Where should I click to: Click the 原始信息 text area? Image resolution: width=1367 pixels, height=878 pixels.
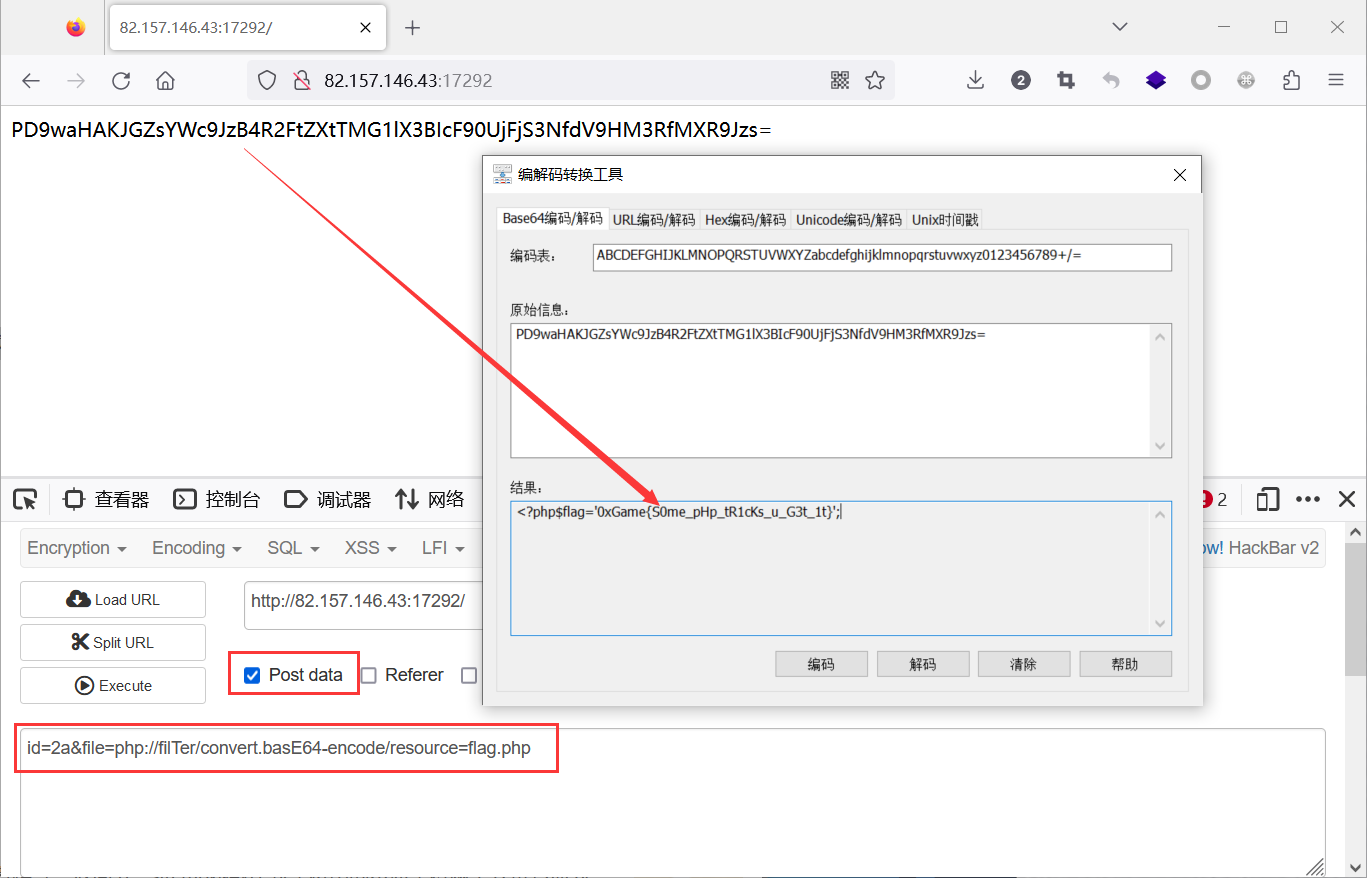click(840, 390)
